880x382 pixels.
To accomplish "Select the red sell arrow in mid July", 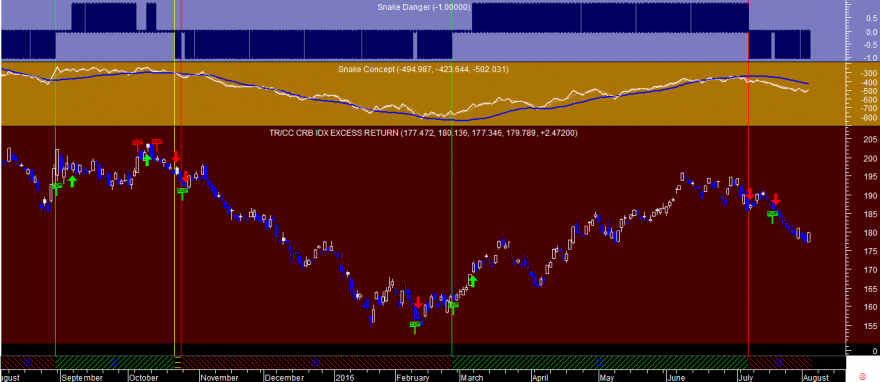I will 776,199.
